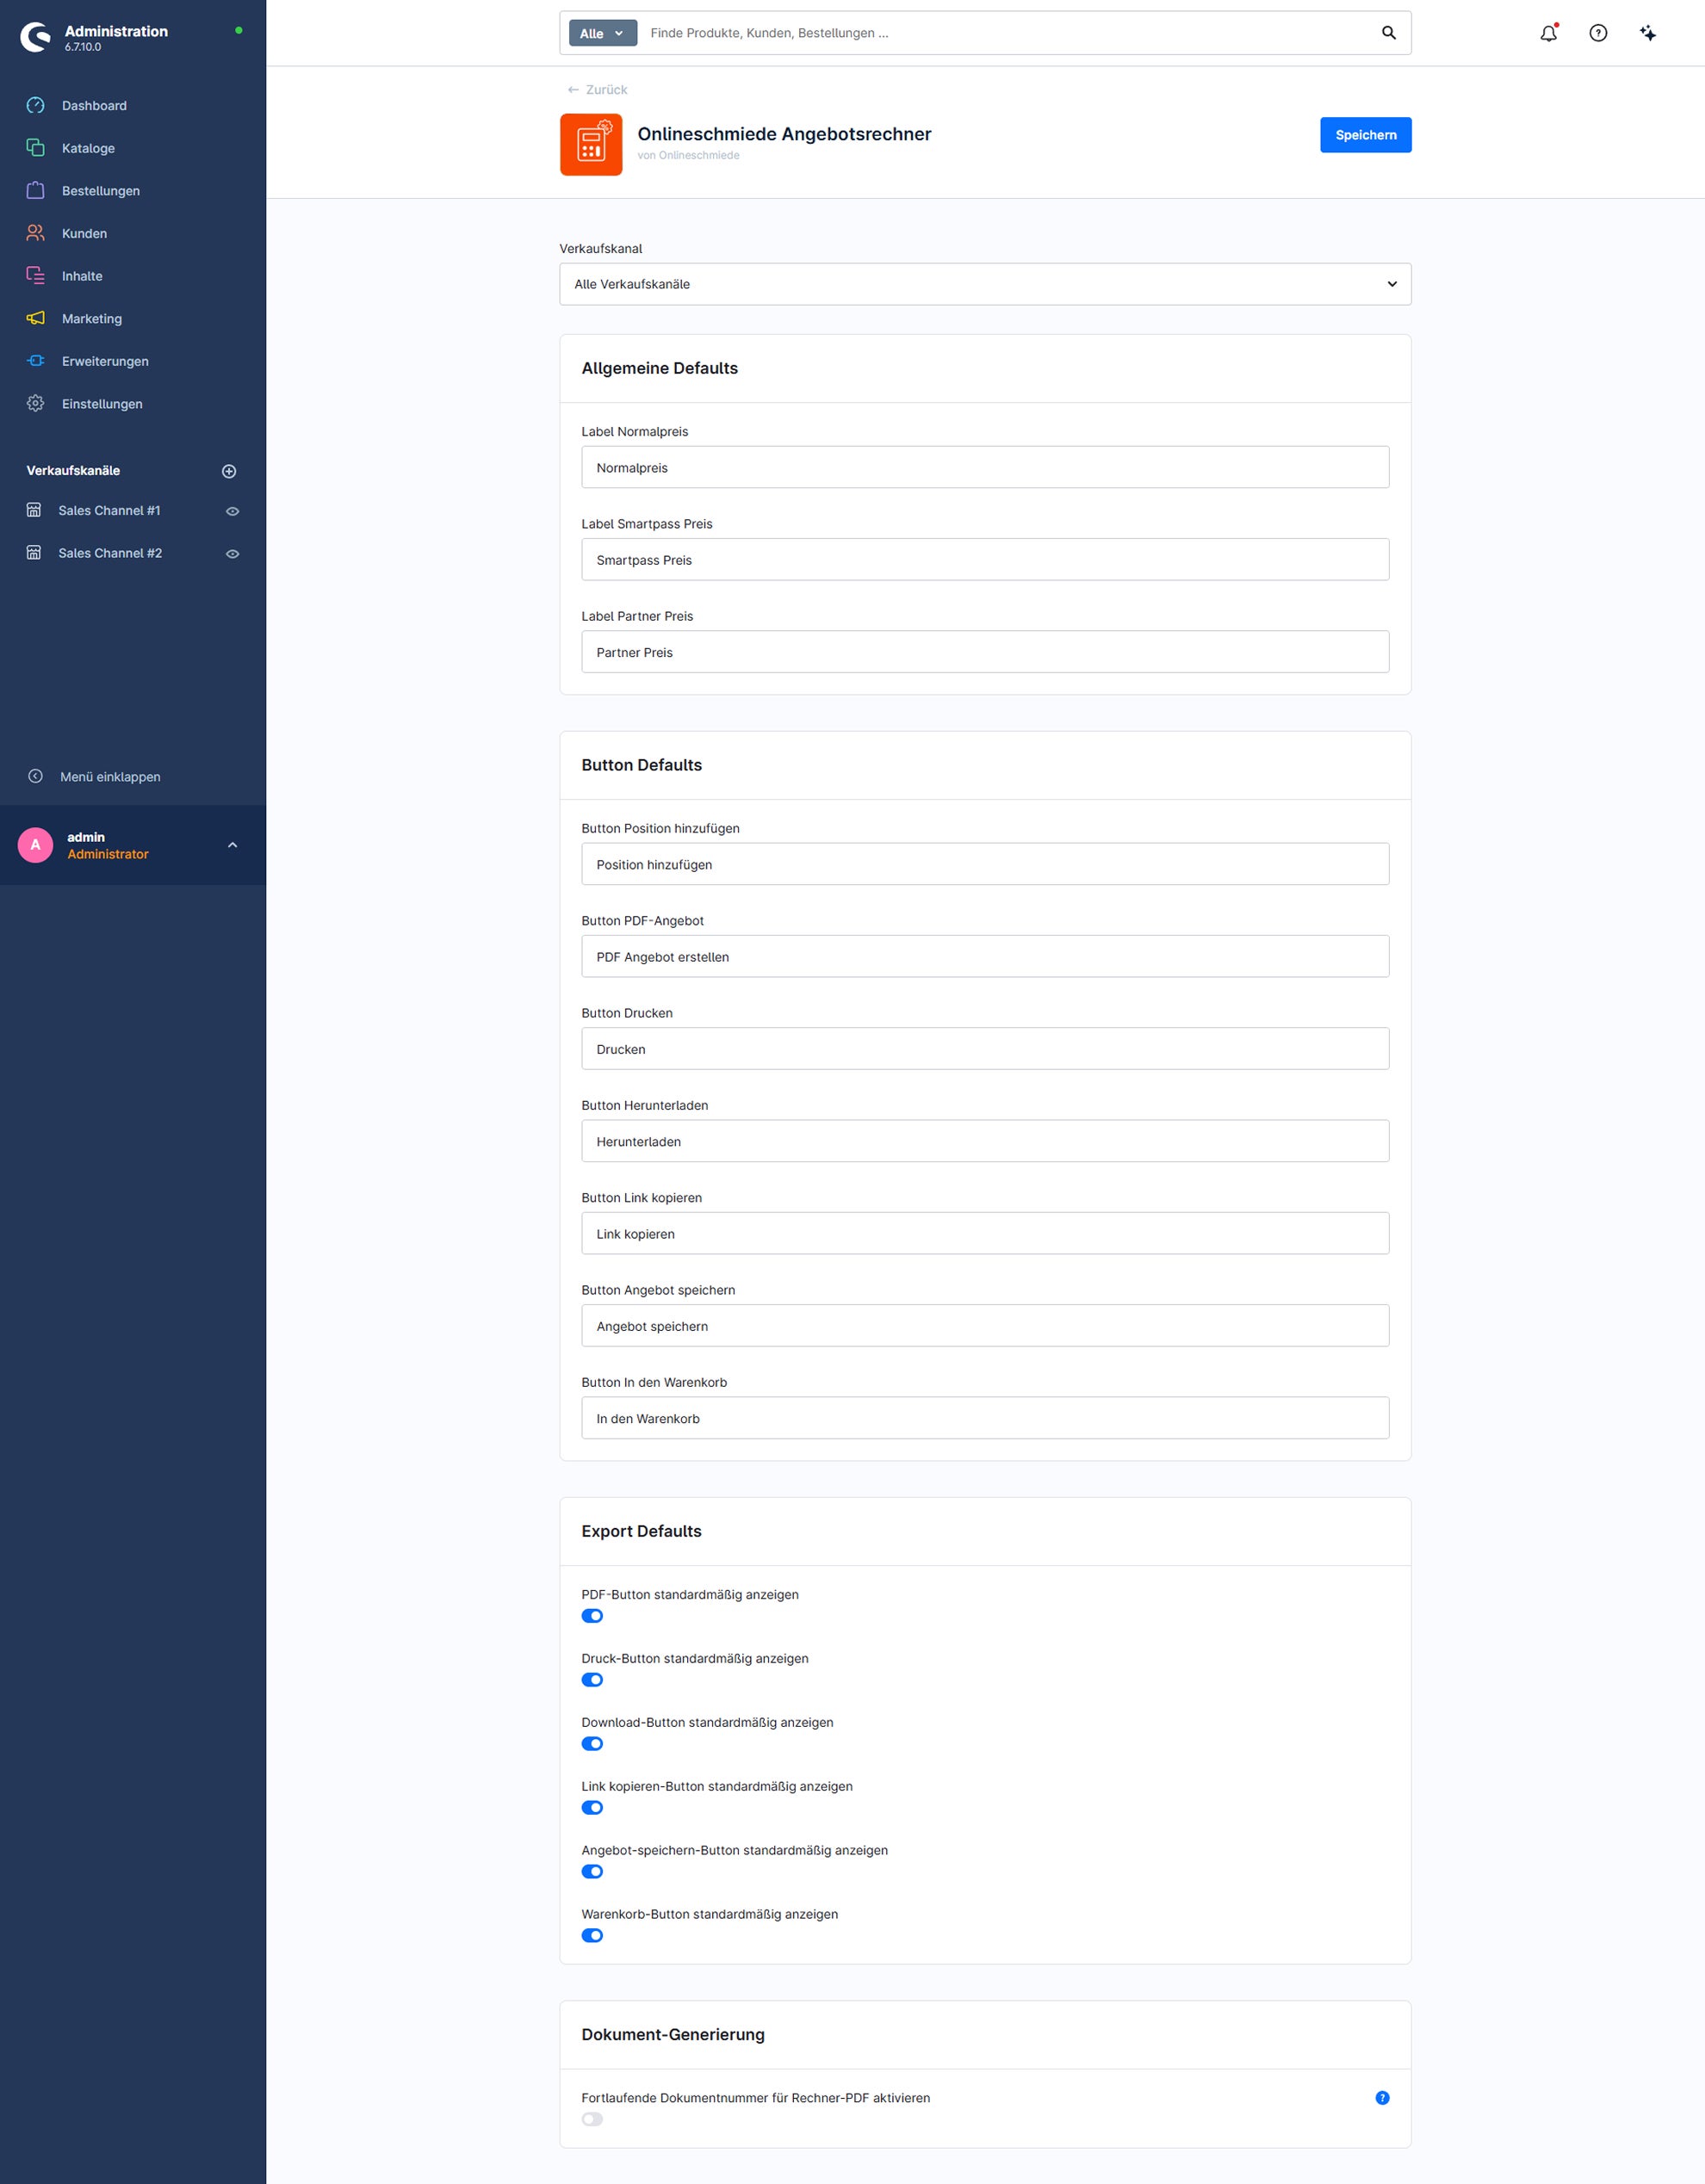Click the Speichern button

[x=1365, y=135]
